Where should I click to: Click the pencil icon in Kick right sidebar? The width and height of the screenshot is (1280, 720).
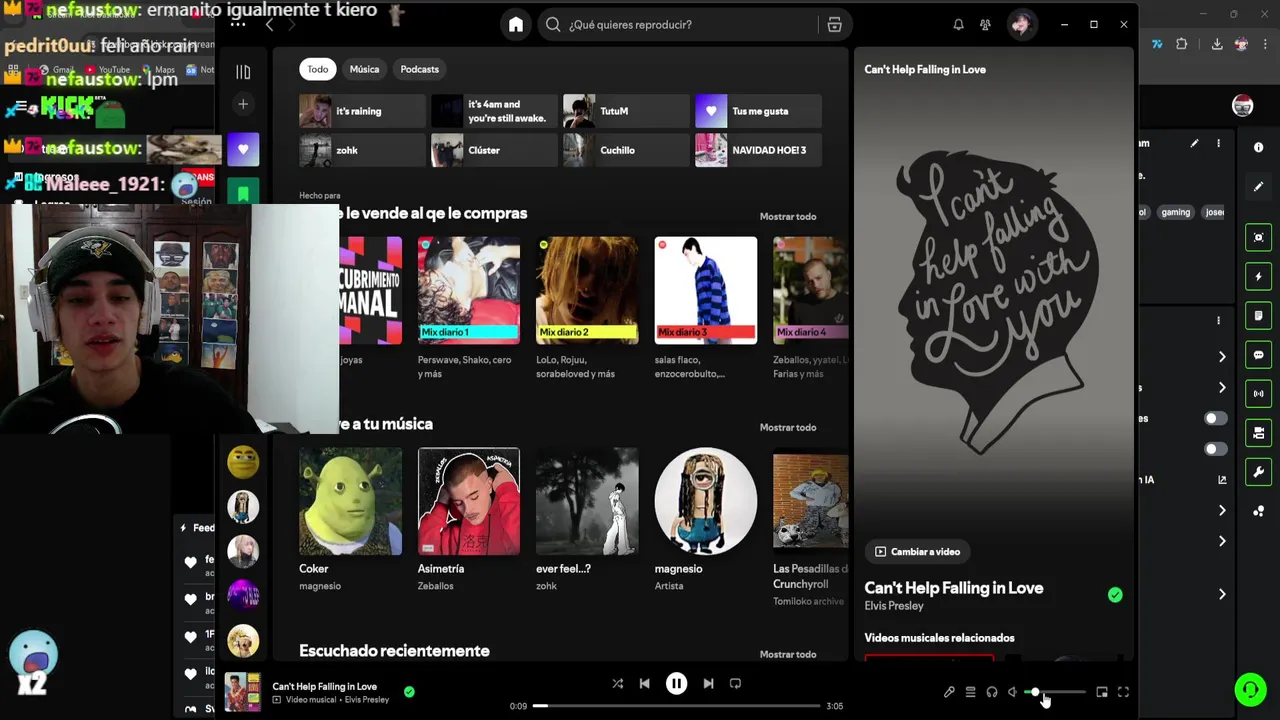pos(1258,186)
